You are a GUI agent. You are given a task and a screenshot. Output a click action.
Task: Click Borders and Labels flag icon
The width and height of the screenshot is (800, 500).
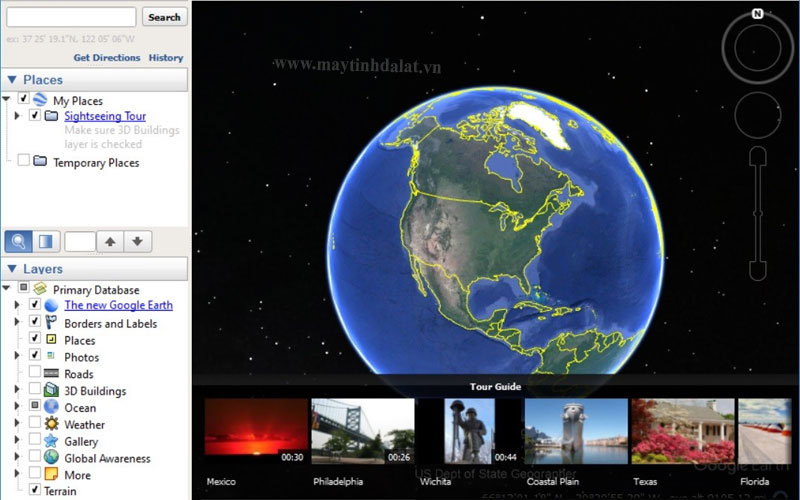tap(51, 322)
